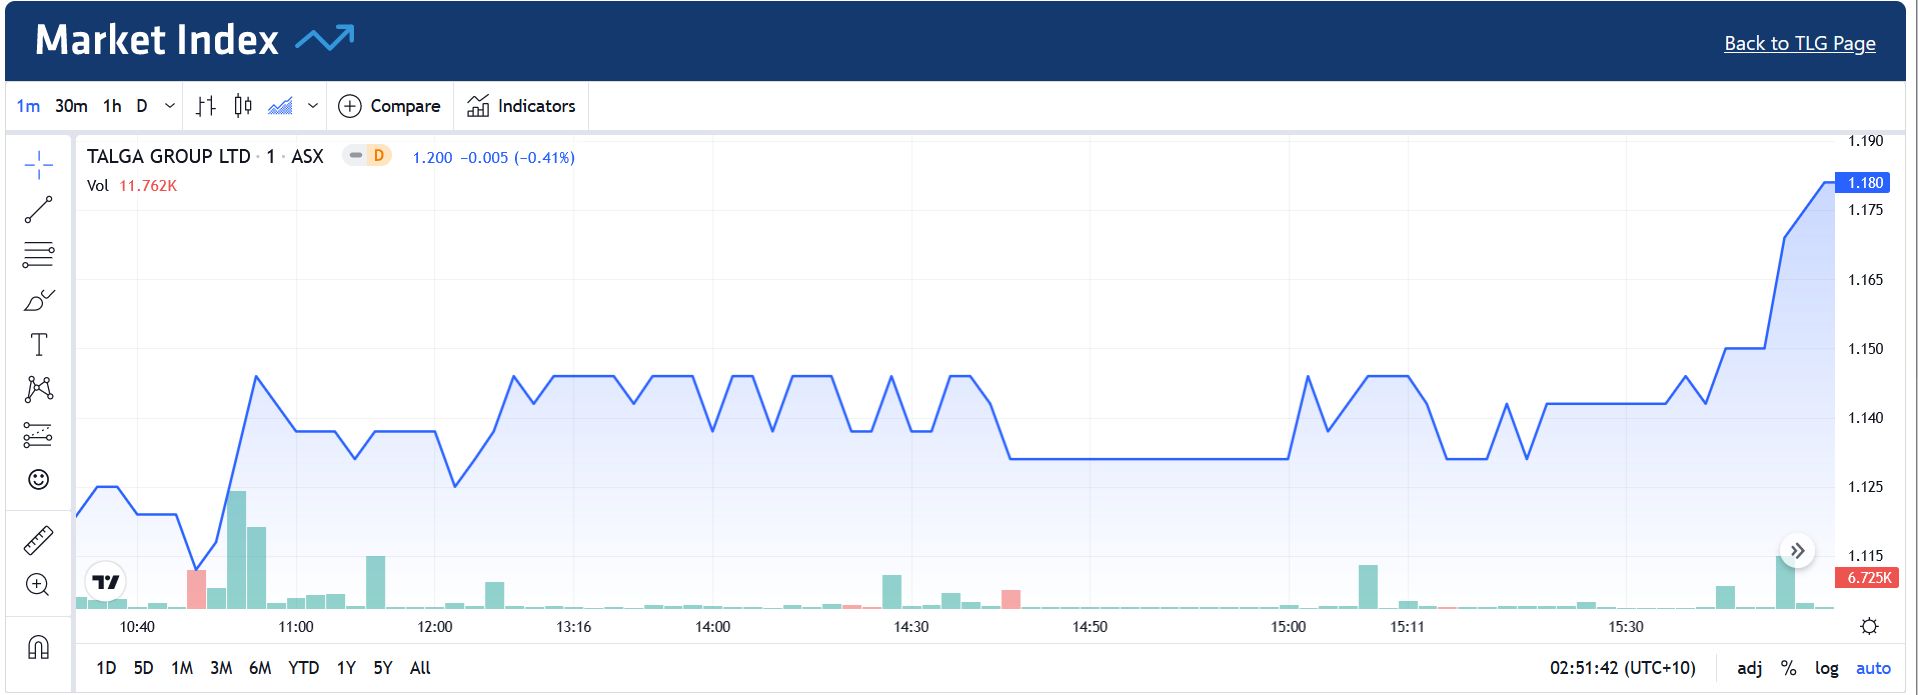Viewport: 1918px width, 695px height.
Task: Set date range to 5D
Action: (x=144, y=668)
